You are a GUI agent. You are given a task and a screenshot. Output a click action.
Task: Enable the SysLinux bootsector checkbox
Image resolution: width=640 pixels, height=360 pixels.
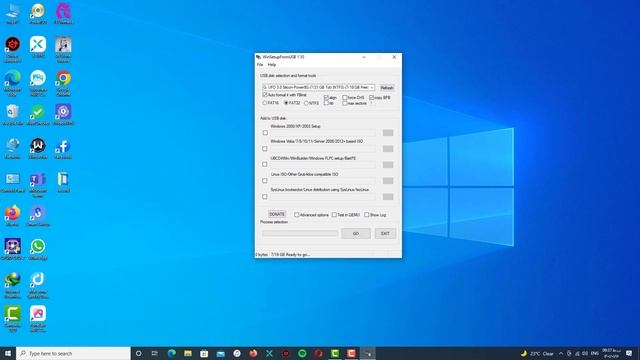[x=265, y=197]
